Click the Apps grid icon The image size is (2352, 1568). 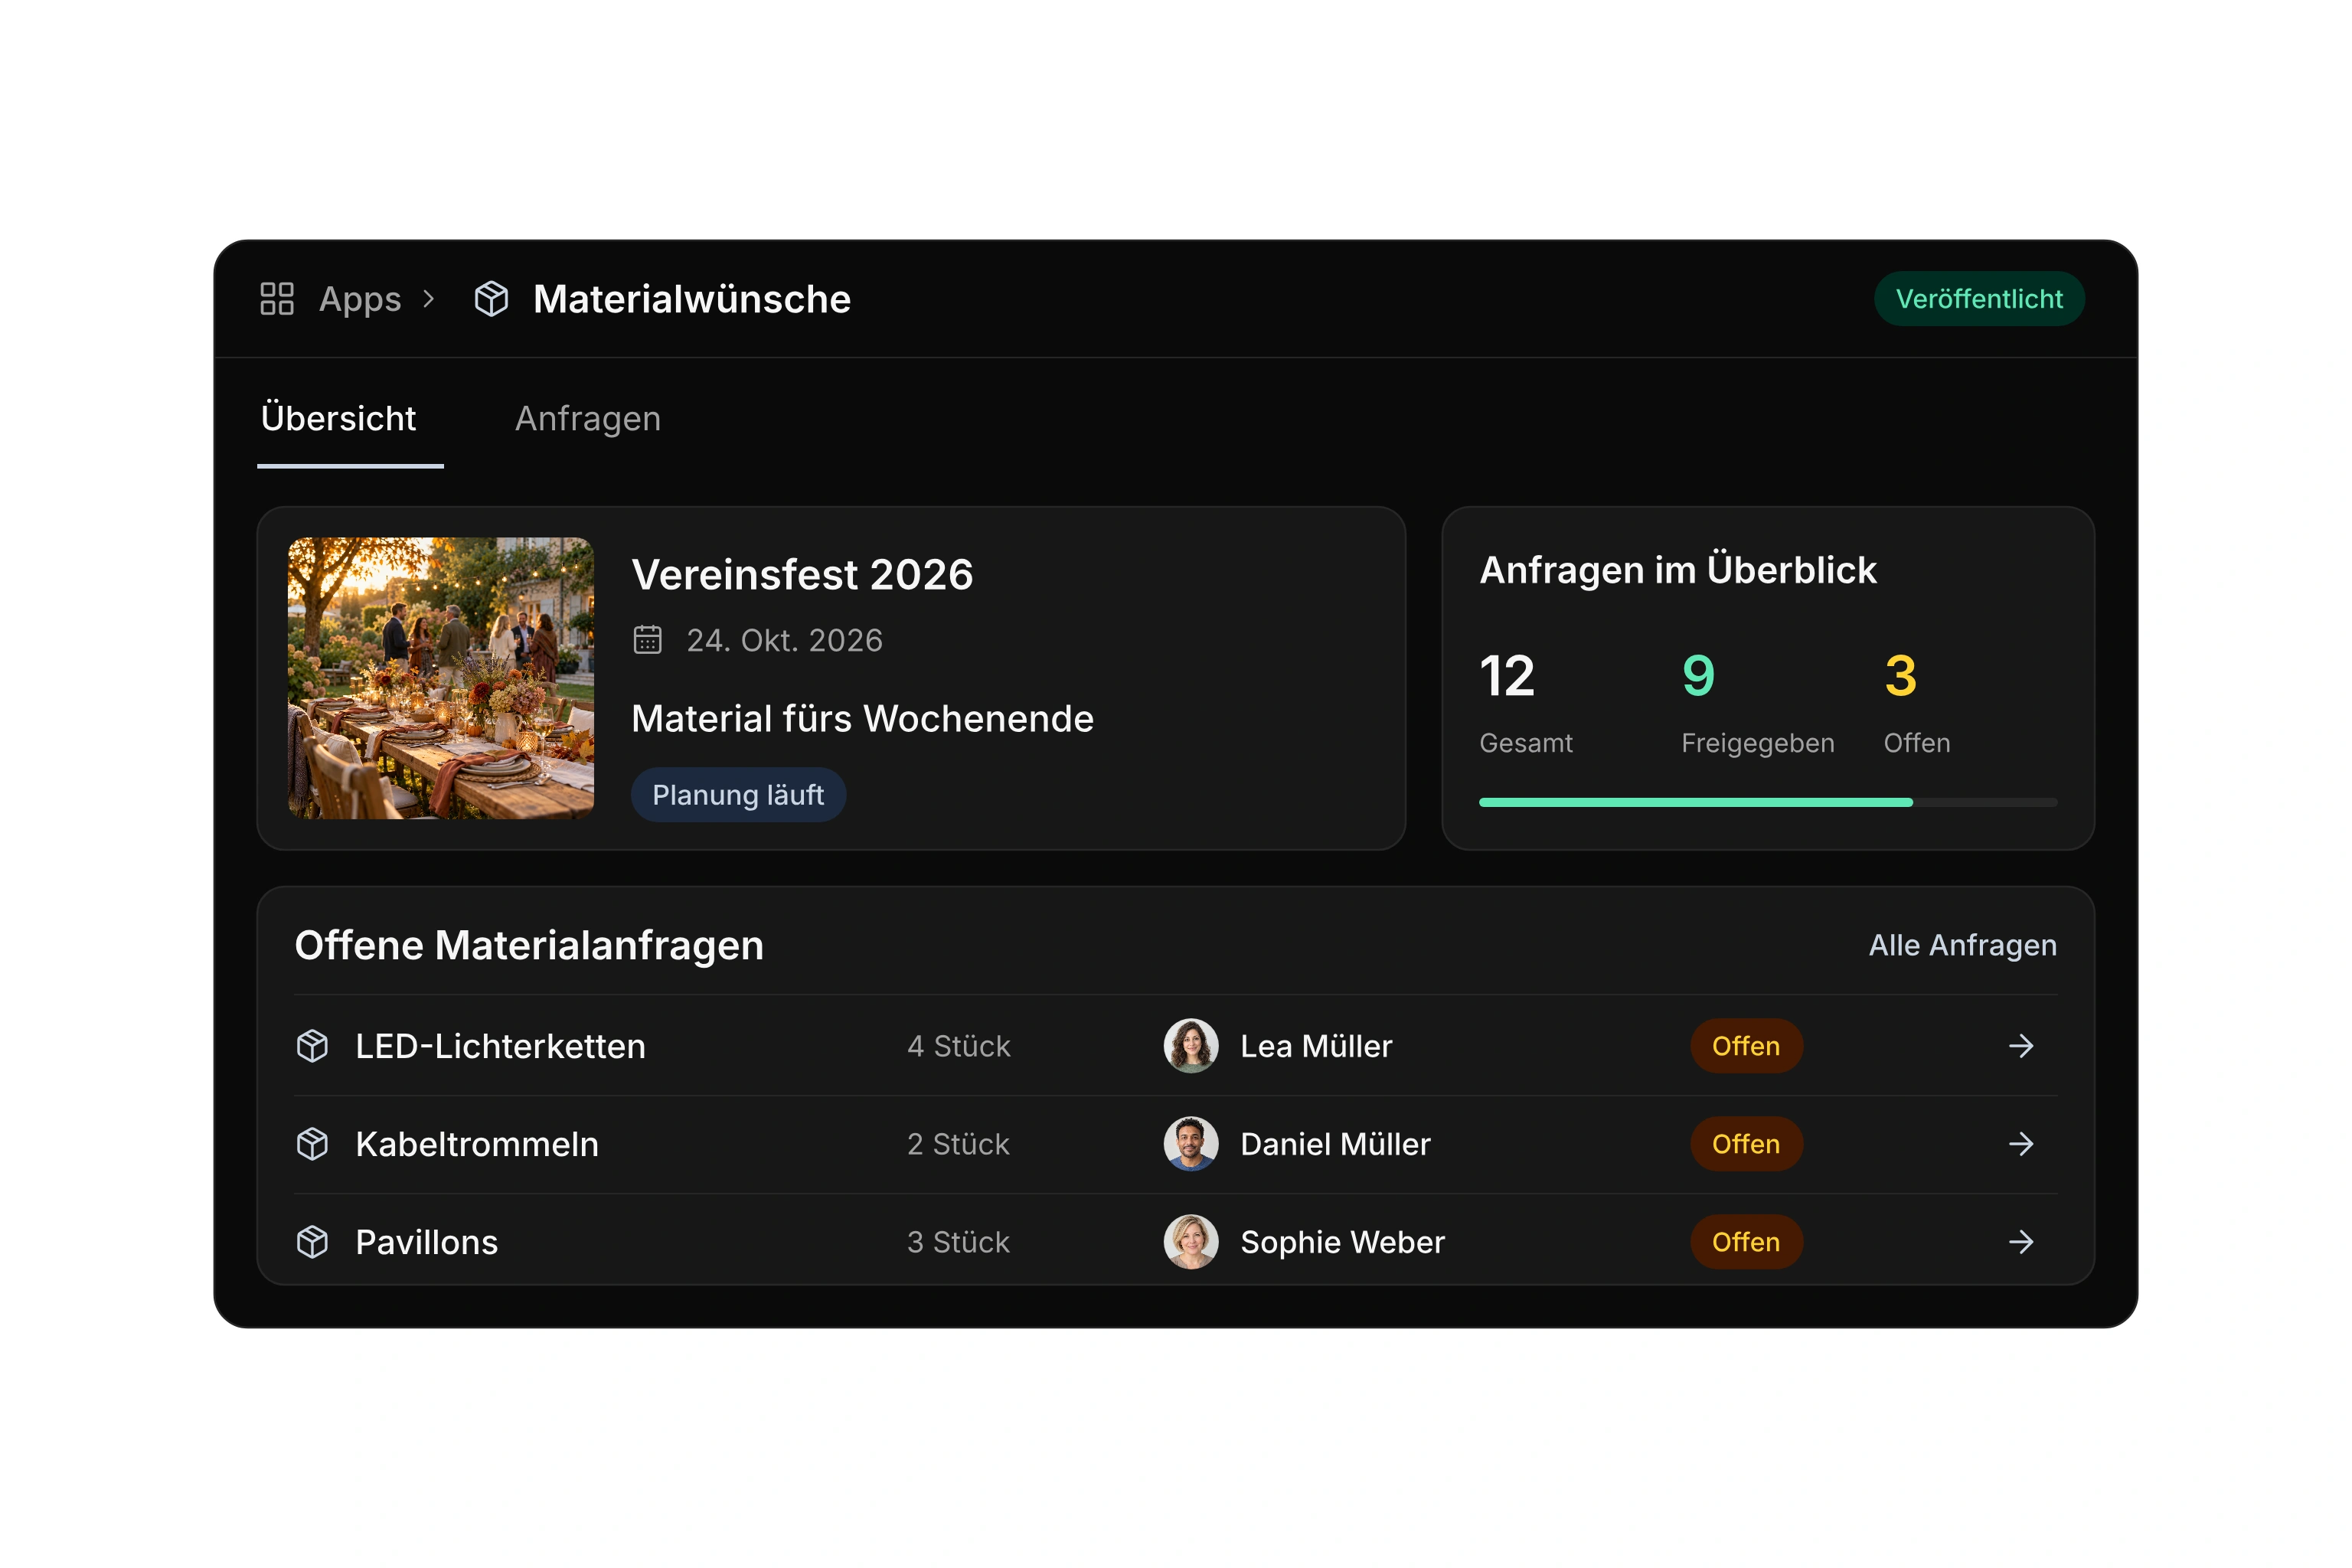pos(277,299)
